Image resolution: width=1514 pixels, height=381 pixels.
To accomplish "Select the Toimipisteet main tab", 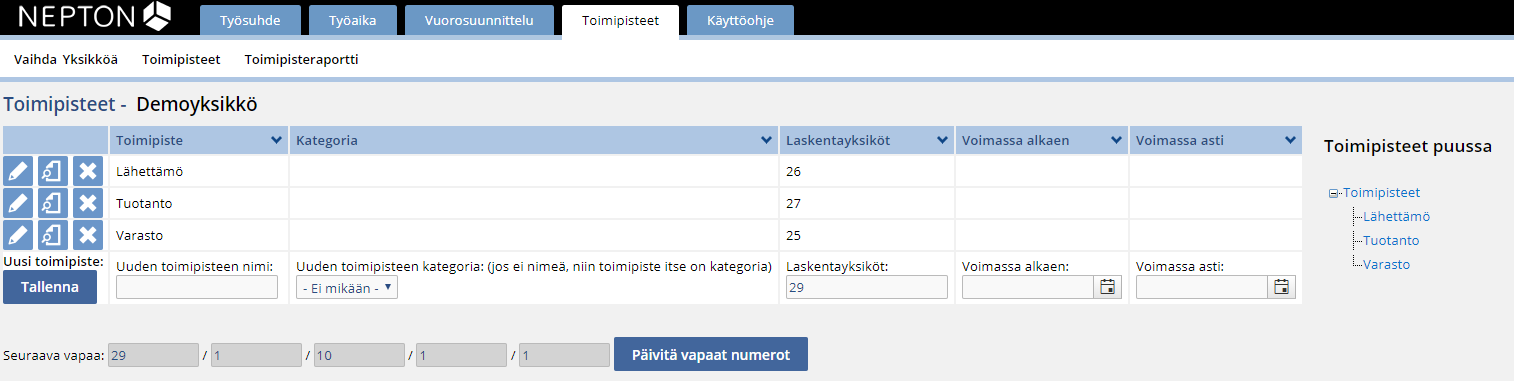I will click(x=620, y=20).
